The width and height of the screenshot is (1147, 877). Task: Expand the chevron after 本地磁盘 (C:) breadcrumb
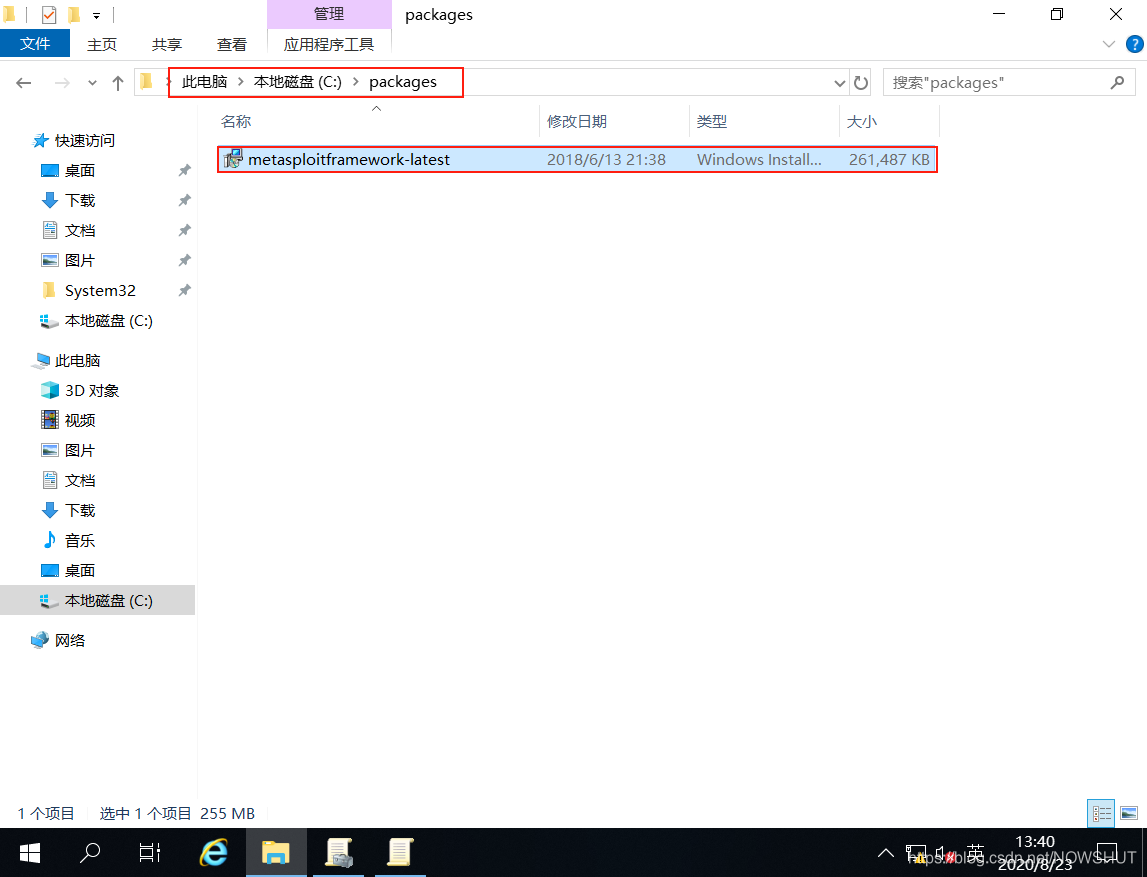point(356,82)
